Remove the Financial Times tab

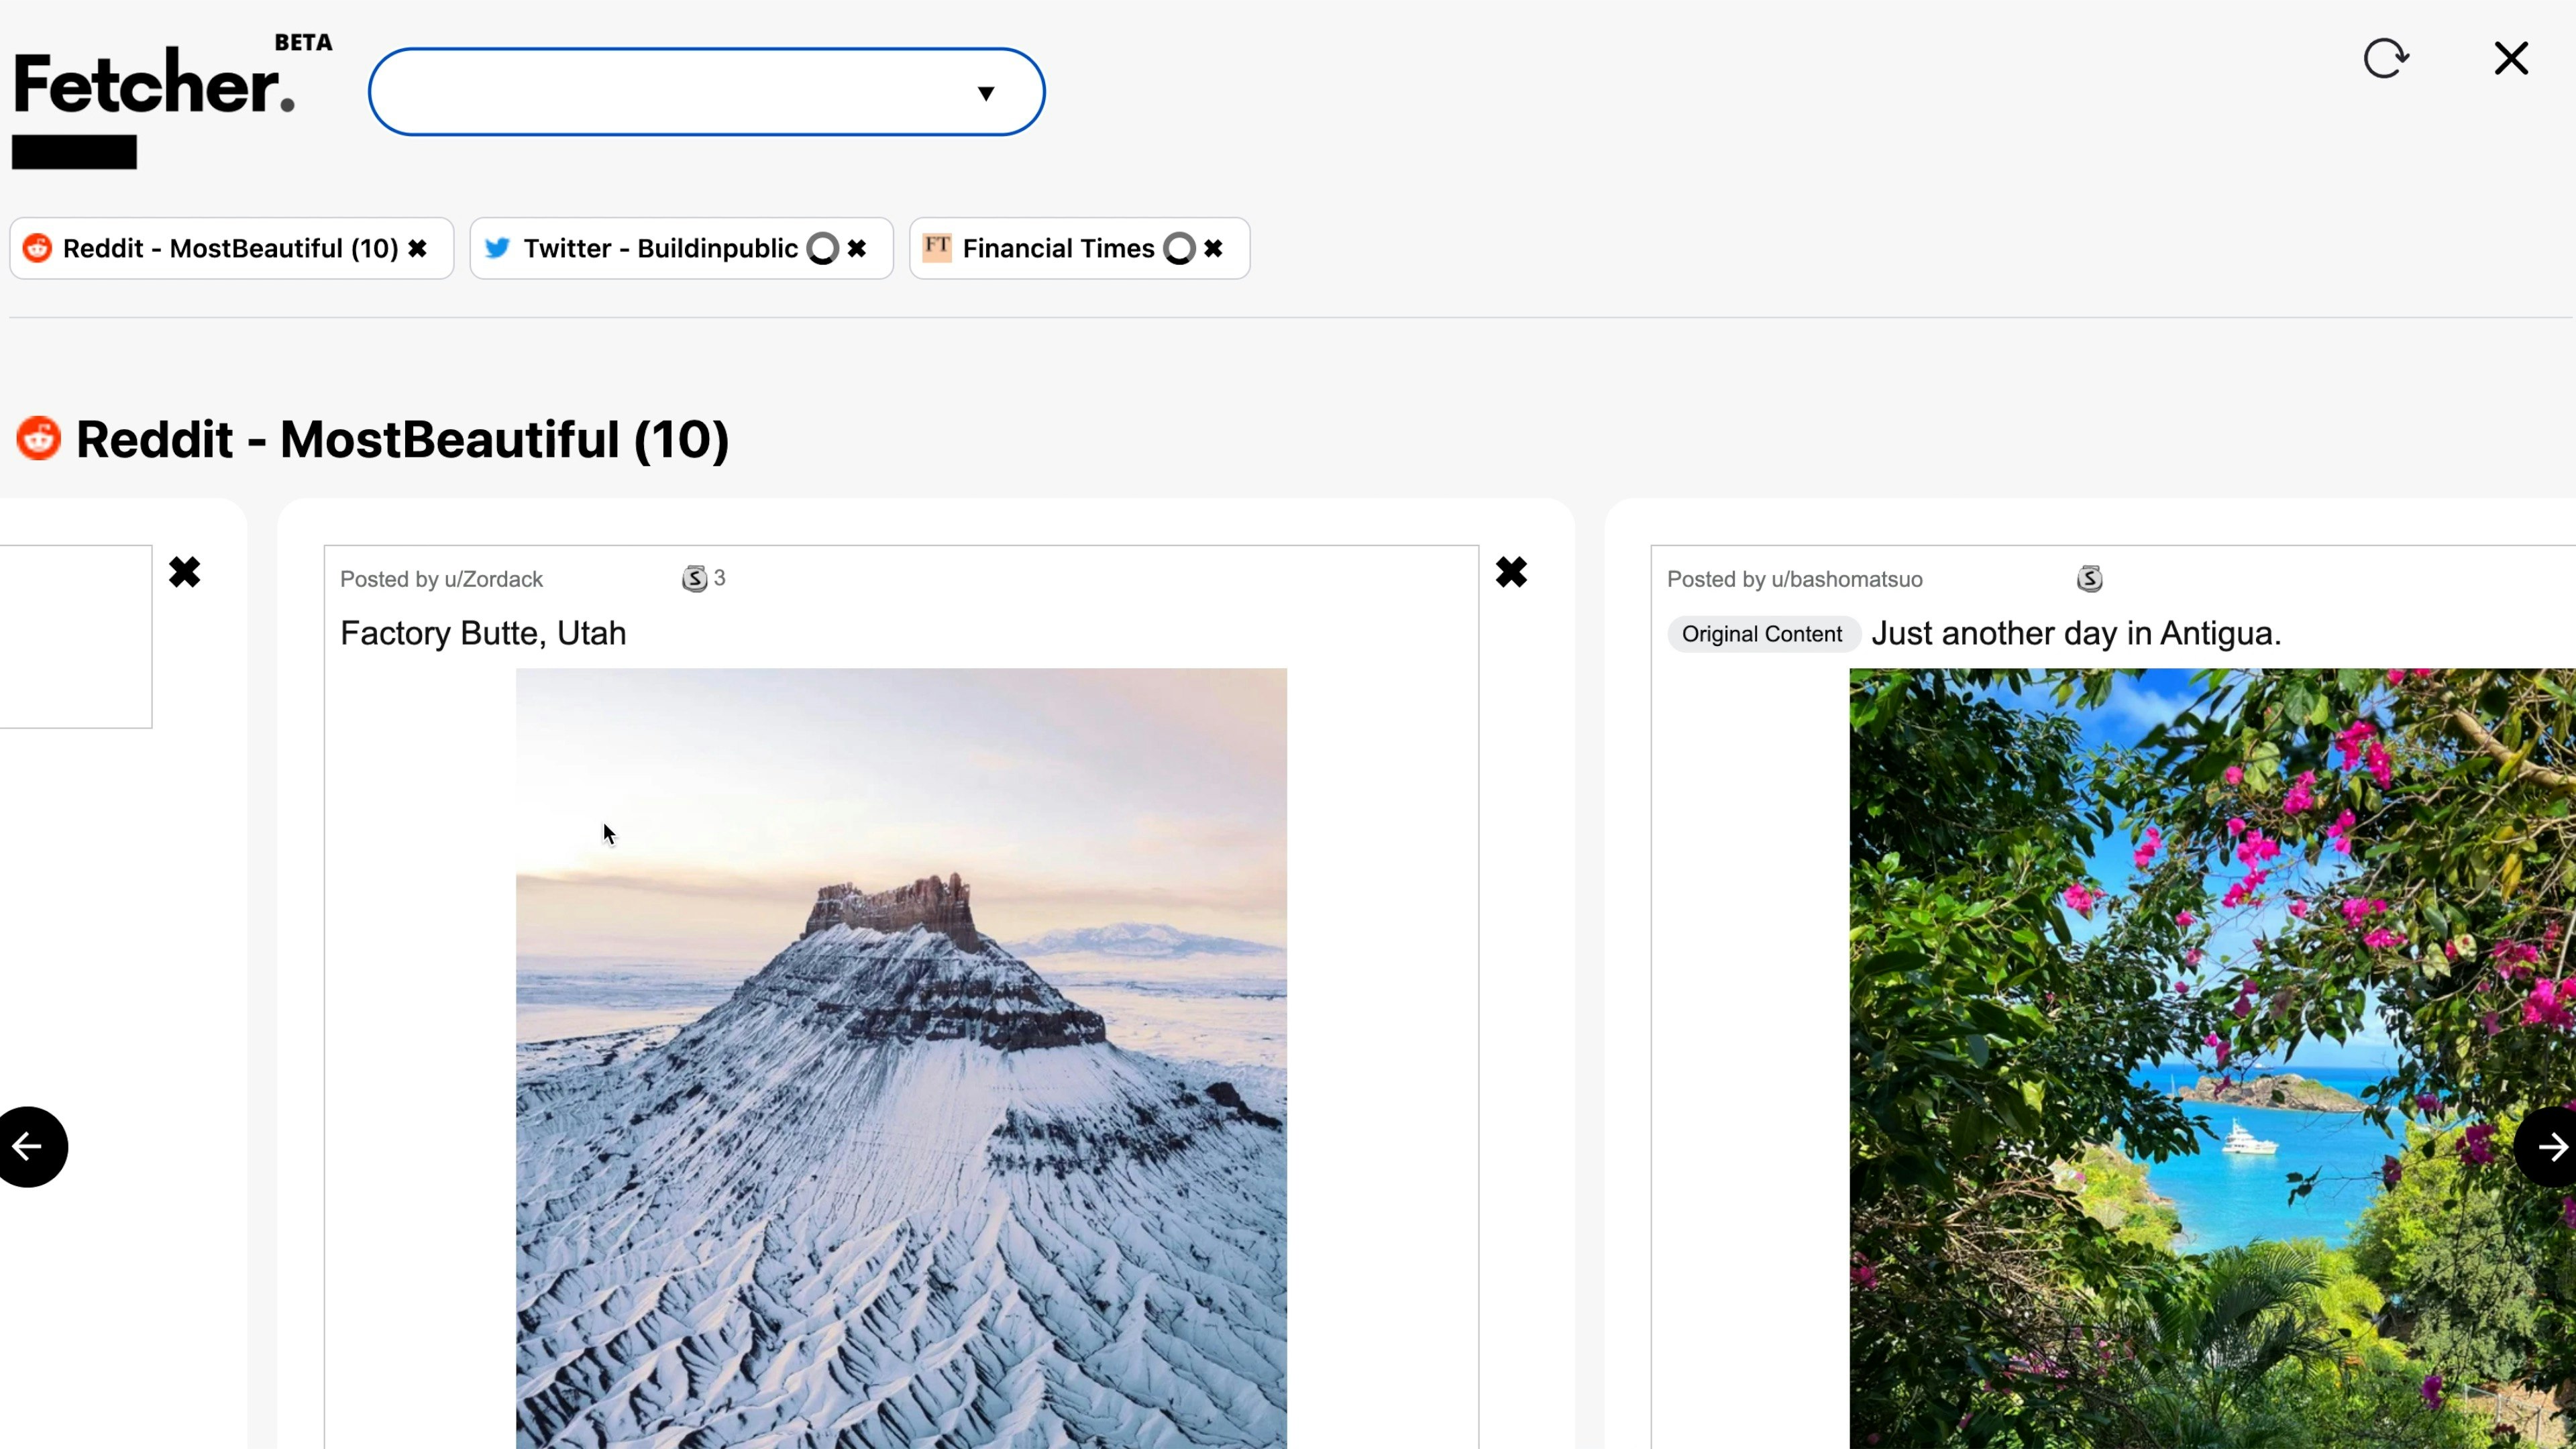point(1213,248)
